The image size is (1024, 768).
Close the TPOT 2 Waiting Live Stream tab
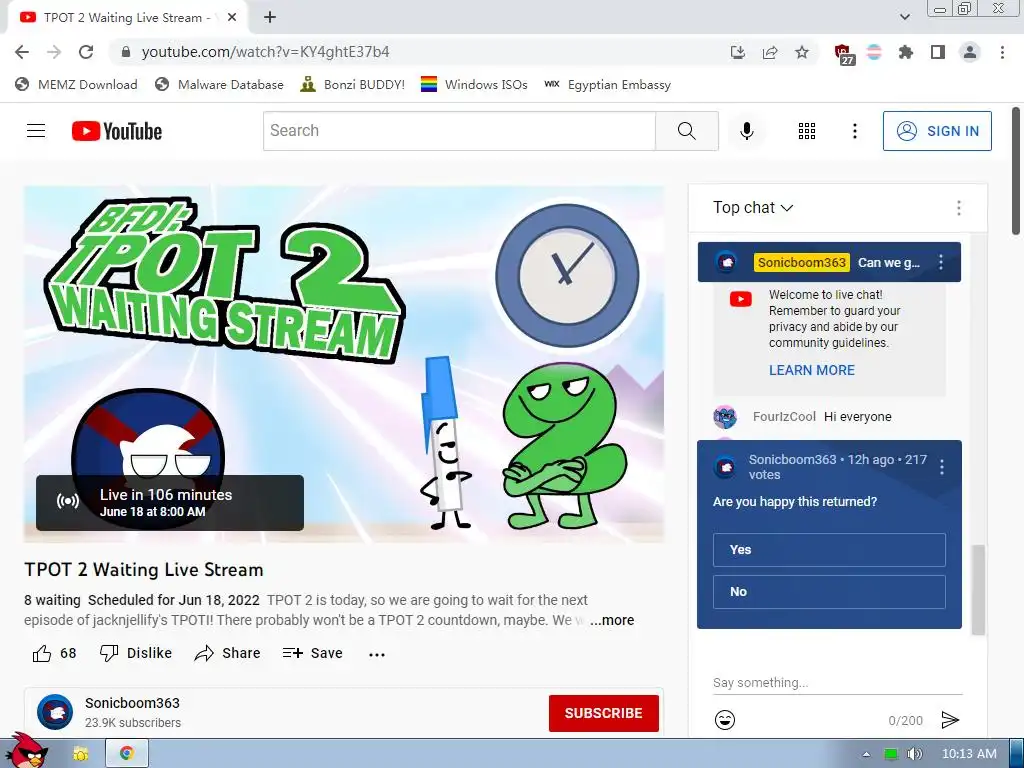[232, 18]
